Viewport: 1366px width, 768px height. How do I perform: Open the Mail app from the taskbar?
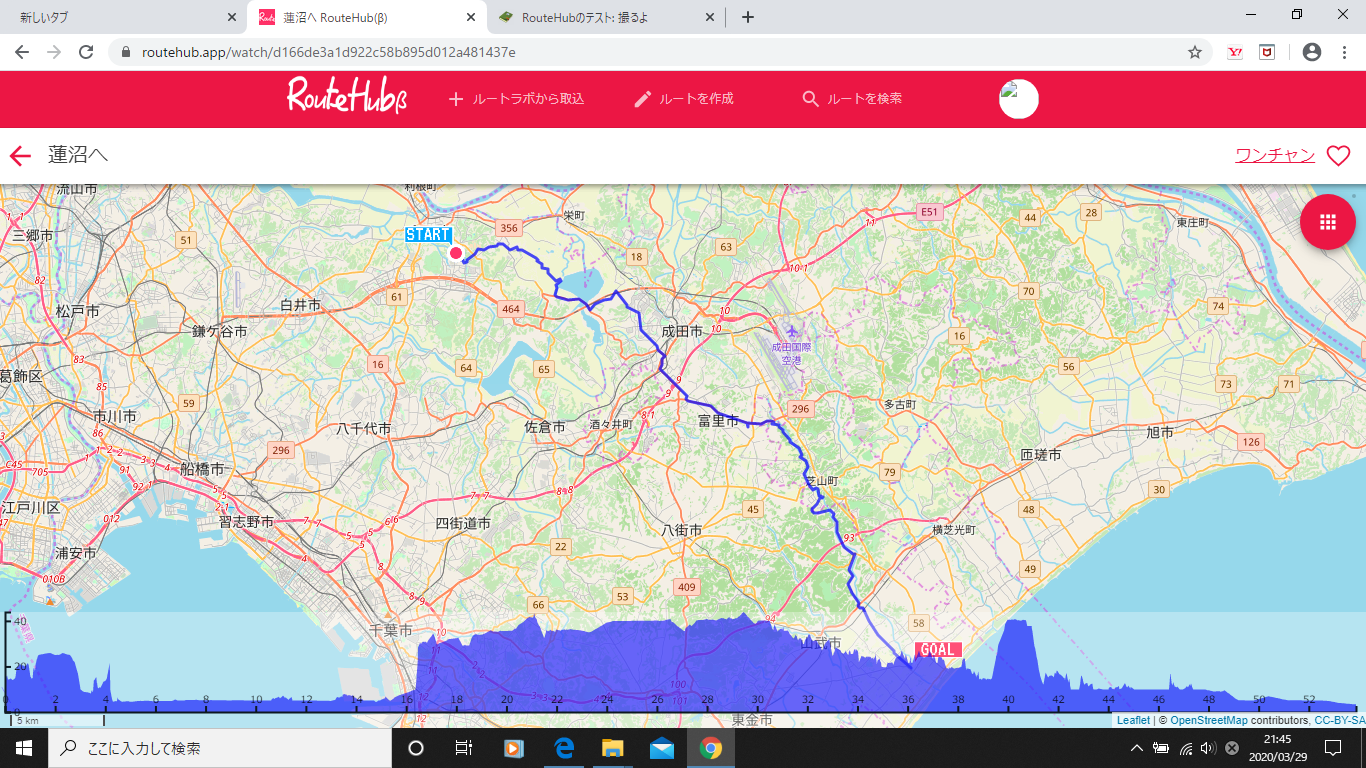[x=661, y=747]
